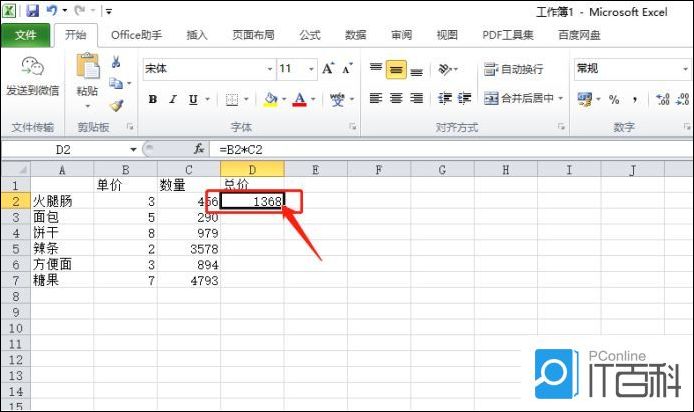Image resolution: width=694 pixels, height=412 pixels.
Task: Expand the 粘贴 options arrow
Action: tap(87, 106)
